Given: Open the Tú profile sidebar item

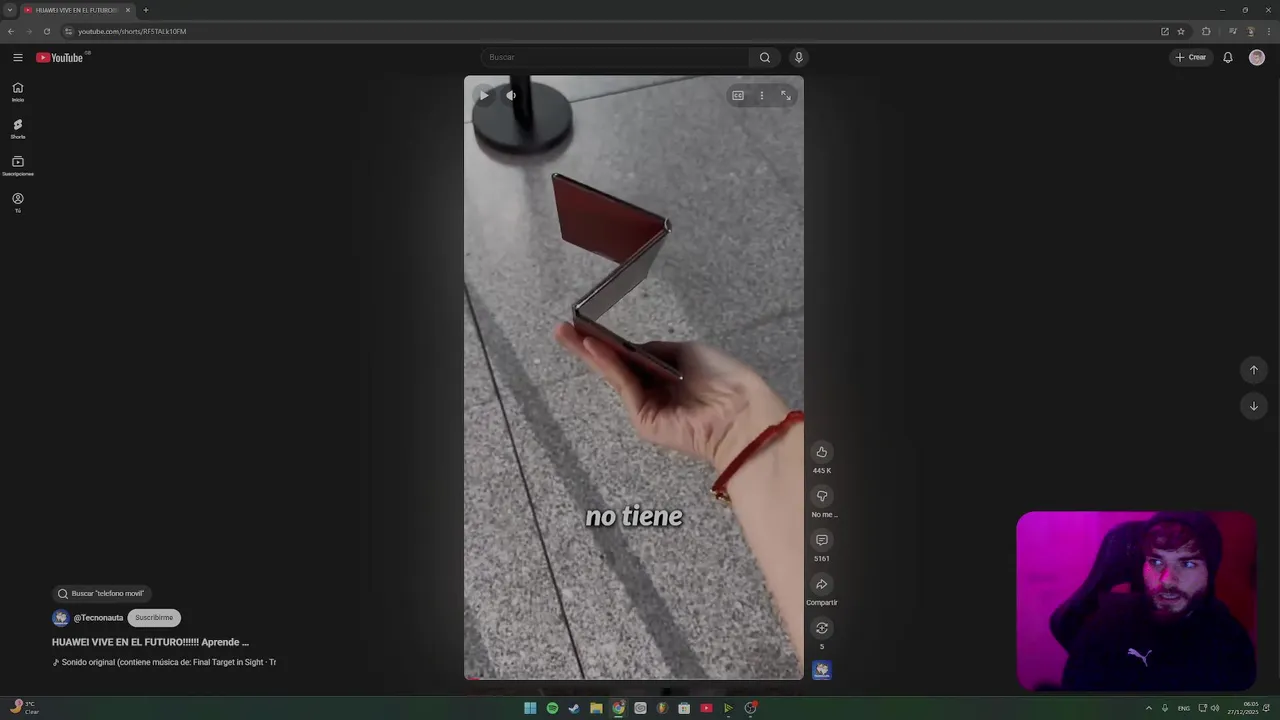Looking at the screenshot, I should point(17,203).
